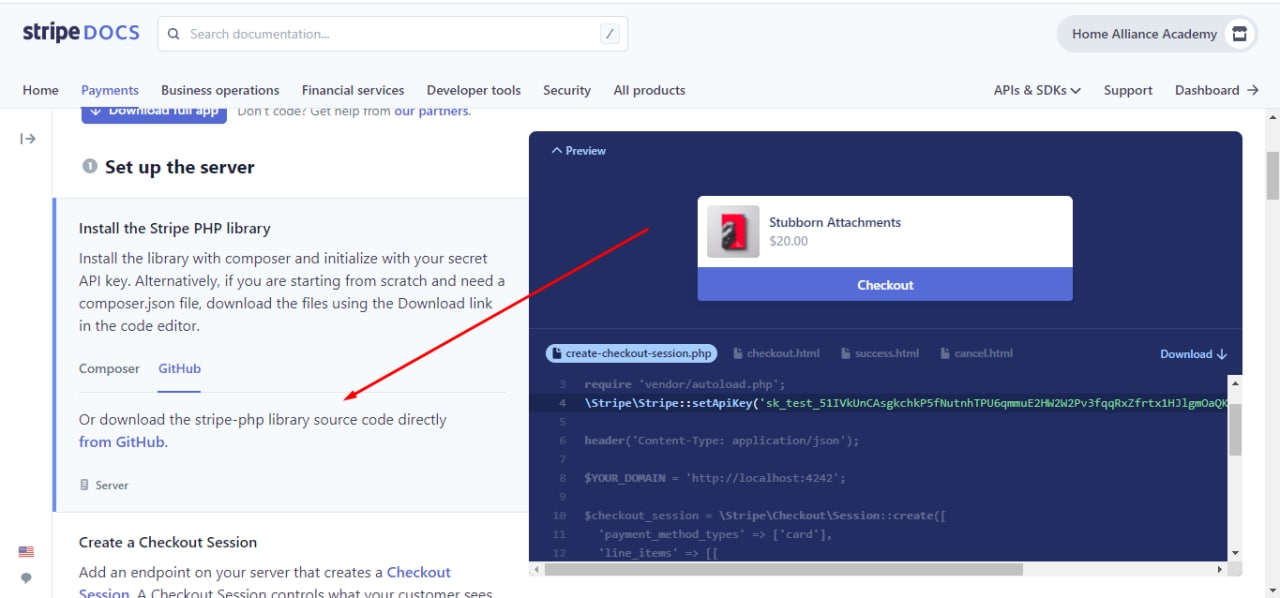Image resolution: width=1280 pixels, height=598 pixels.
Task: Select the create-checkout-session.php file tab
Action: pos(631,353)
